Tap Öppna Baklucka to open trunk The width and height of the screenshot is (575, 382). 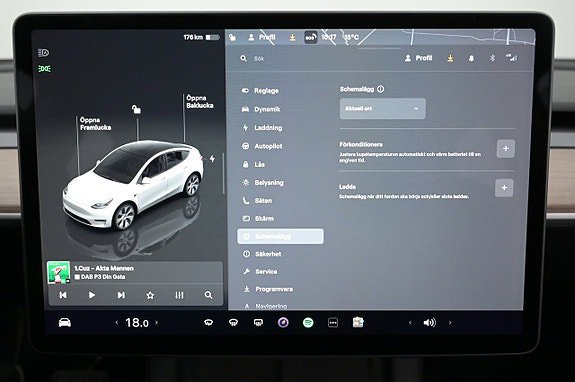coord(199,102)
